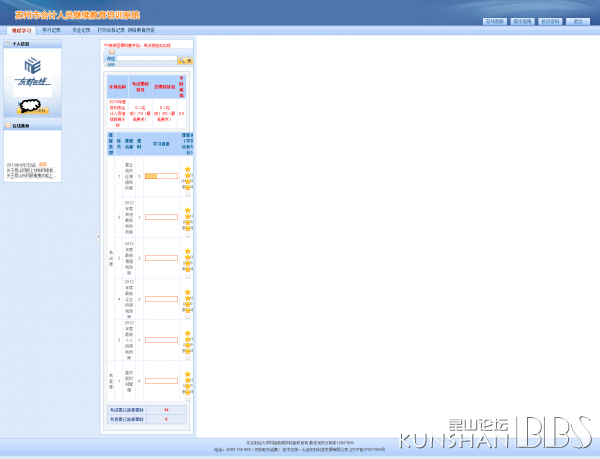
Task: Click the 退出 logout button
Action: (578, 21)
